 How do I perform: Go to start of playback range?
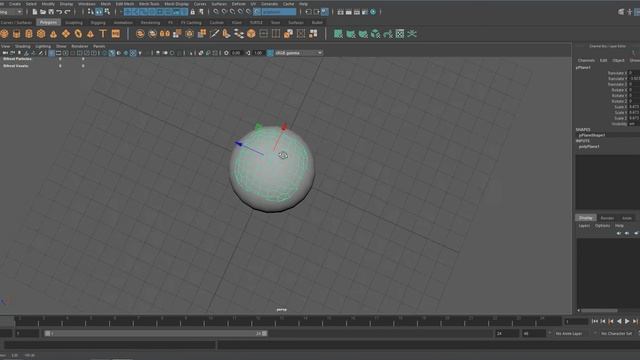[595, 322]
